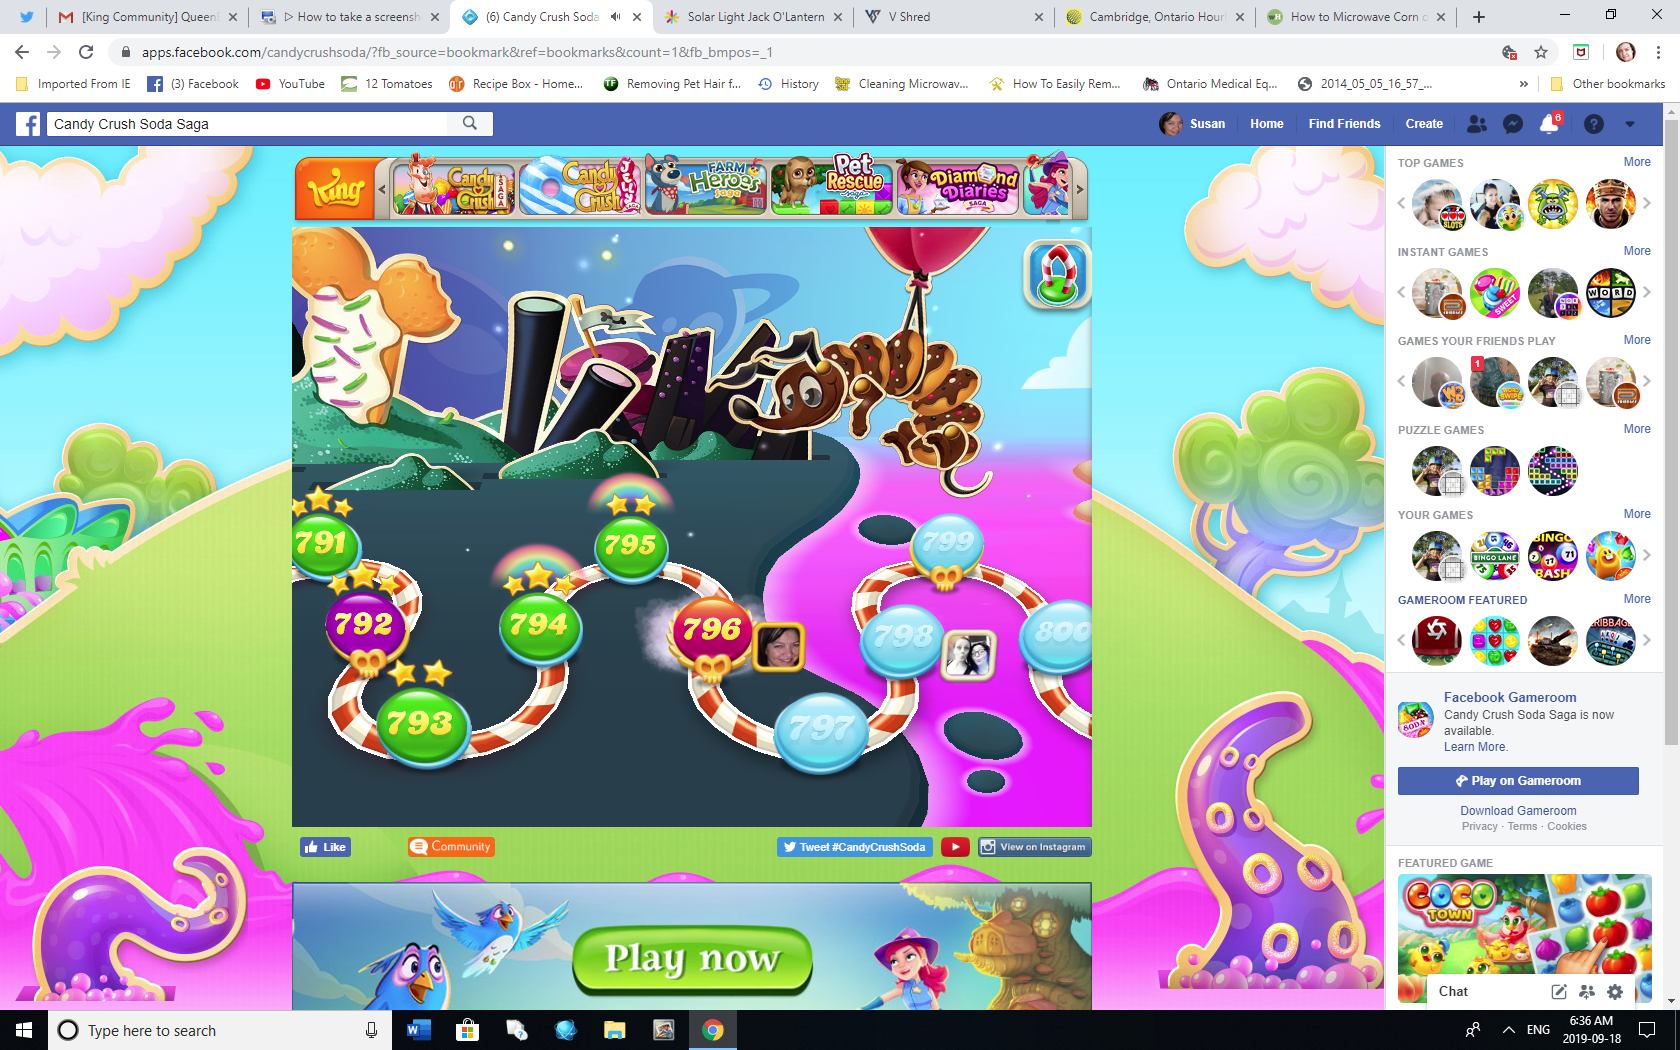Open Word from the taskbar
The width and height of the screenshot is (1680, 1050).
418,1030
